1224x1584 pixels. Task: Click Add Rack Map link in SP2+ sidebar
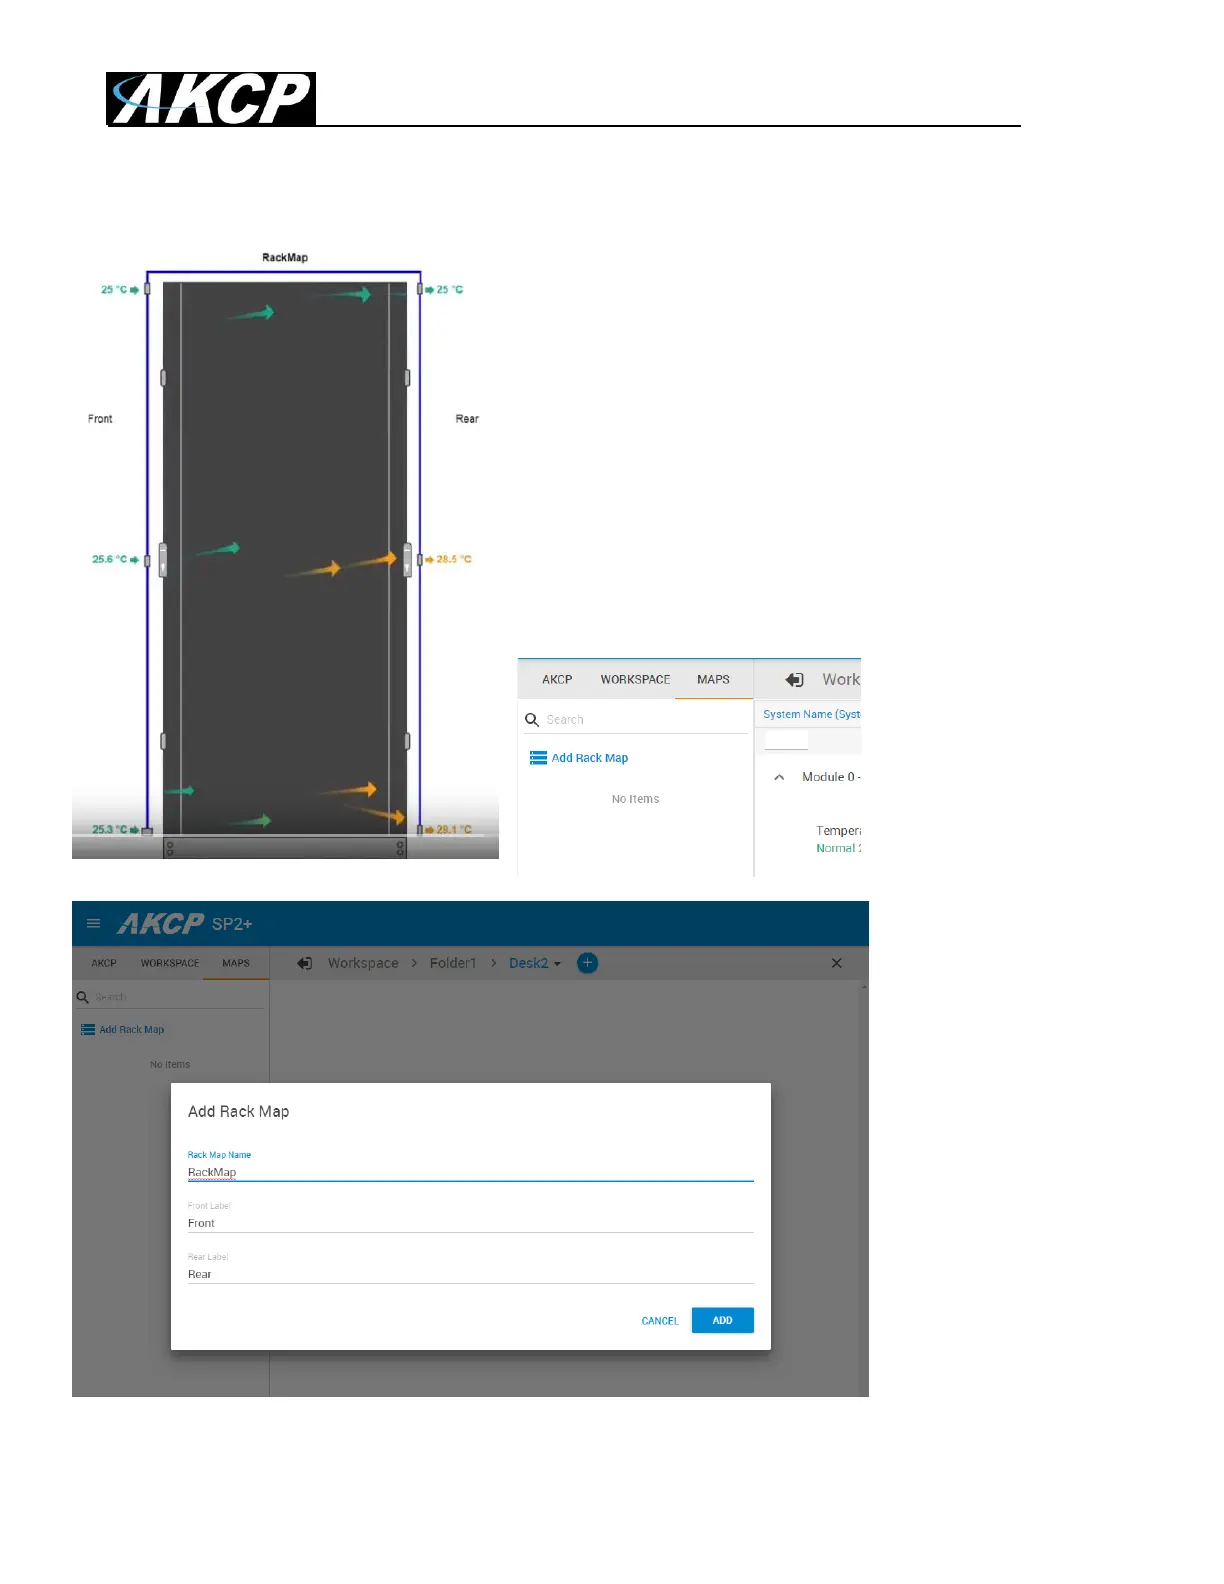132,1030
